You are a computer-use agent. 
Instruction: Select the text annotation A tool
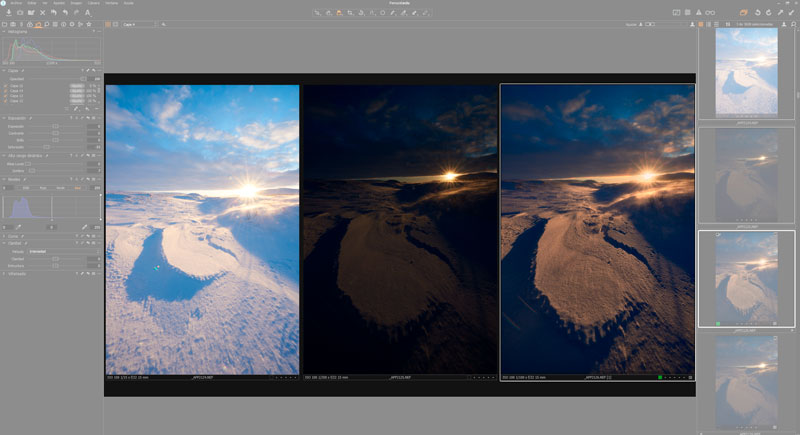88,13
